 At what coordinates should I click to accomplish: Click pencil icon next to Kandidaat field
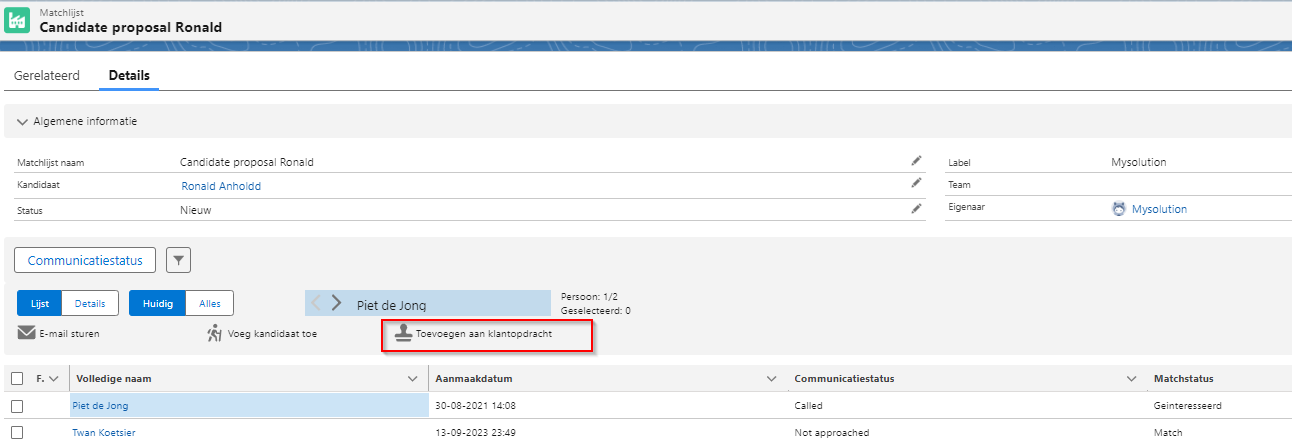915,184
